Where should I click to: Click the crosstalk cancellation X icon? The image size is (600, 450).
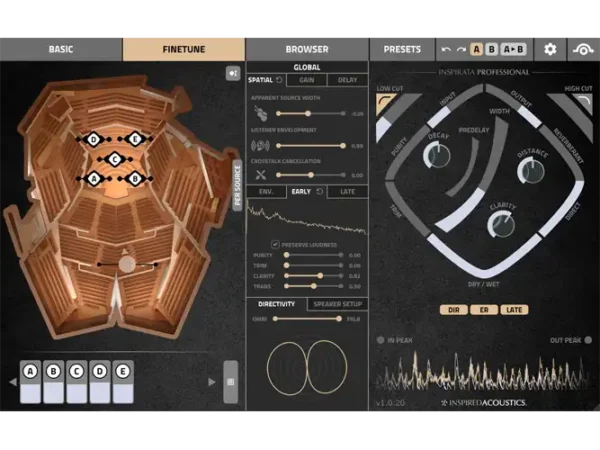pos(261,175)
